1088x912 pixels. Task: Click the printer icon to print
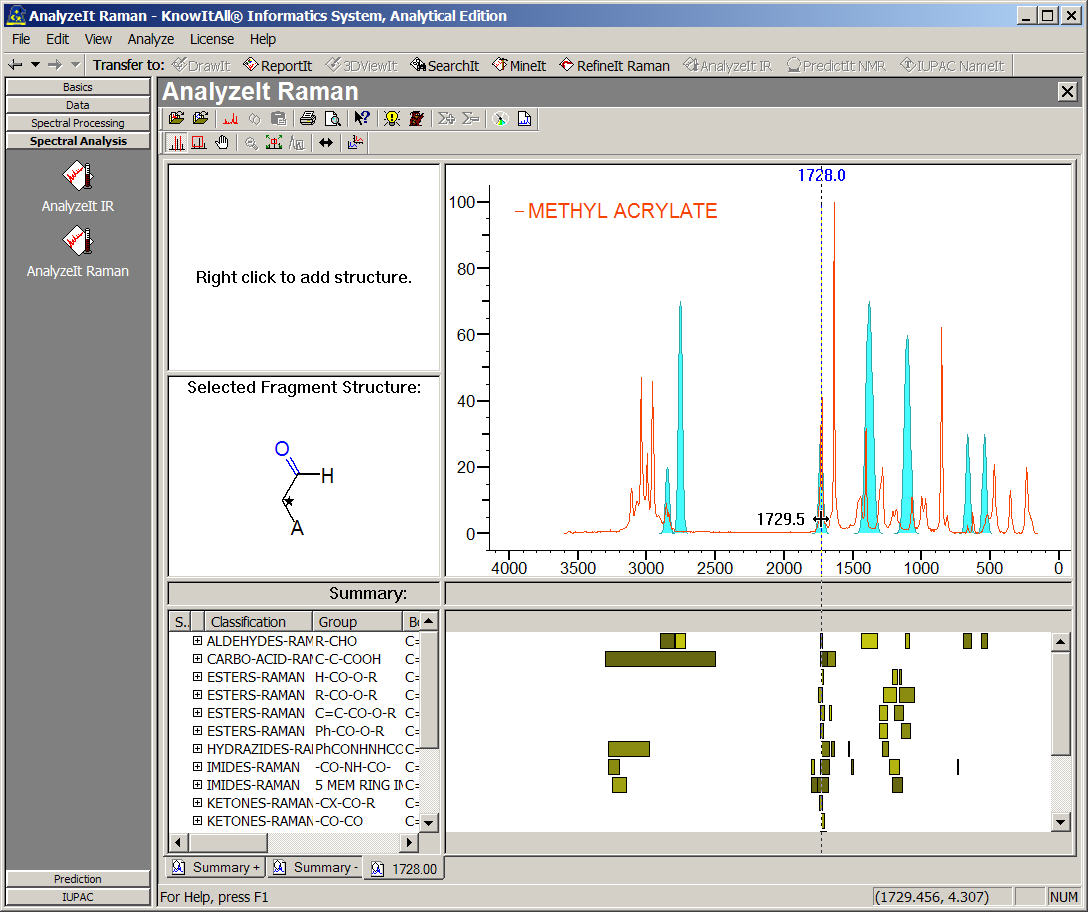click(308, 119)
